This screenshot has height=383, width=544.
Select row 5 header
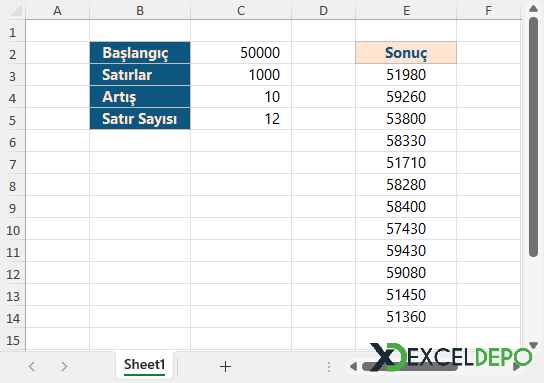coord(13,120)
